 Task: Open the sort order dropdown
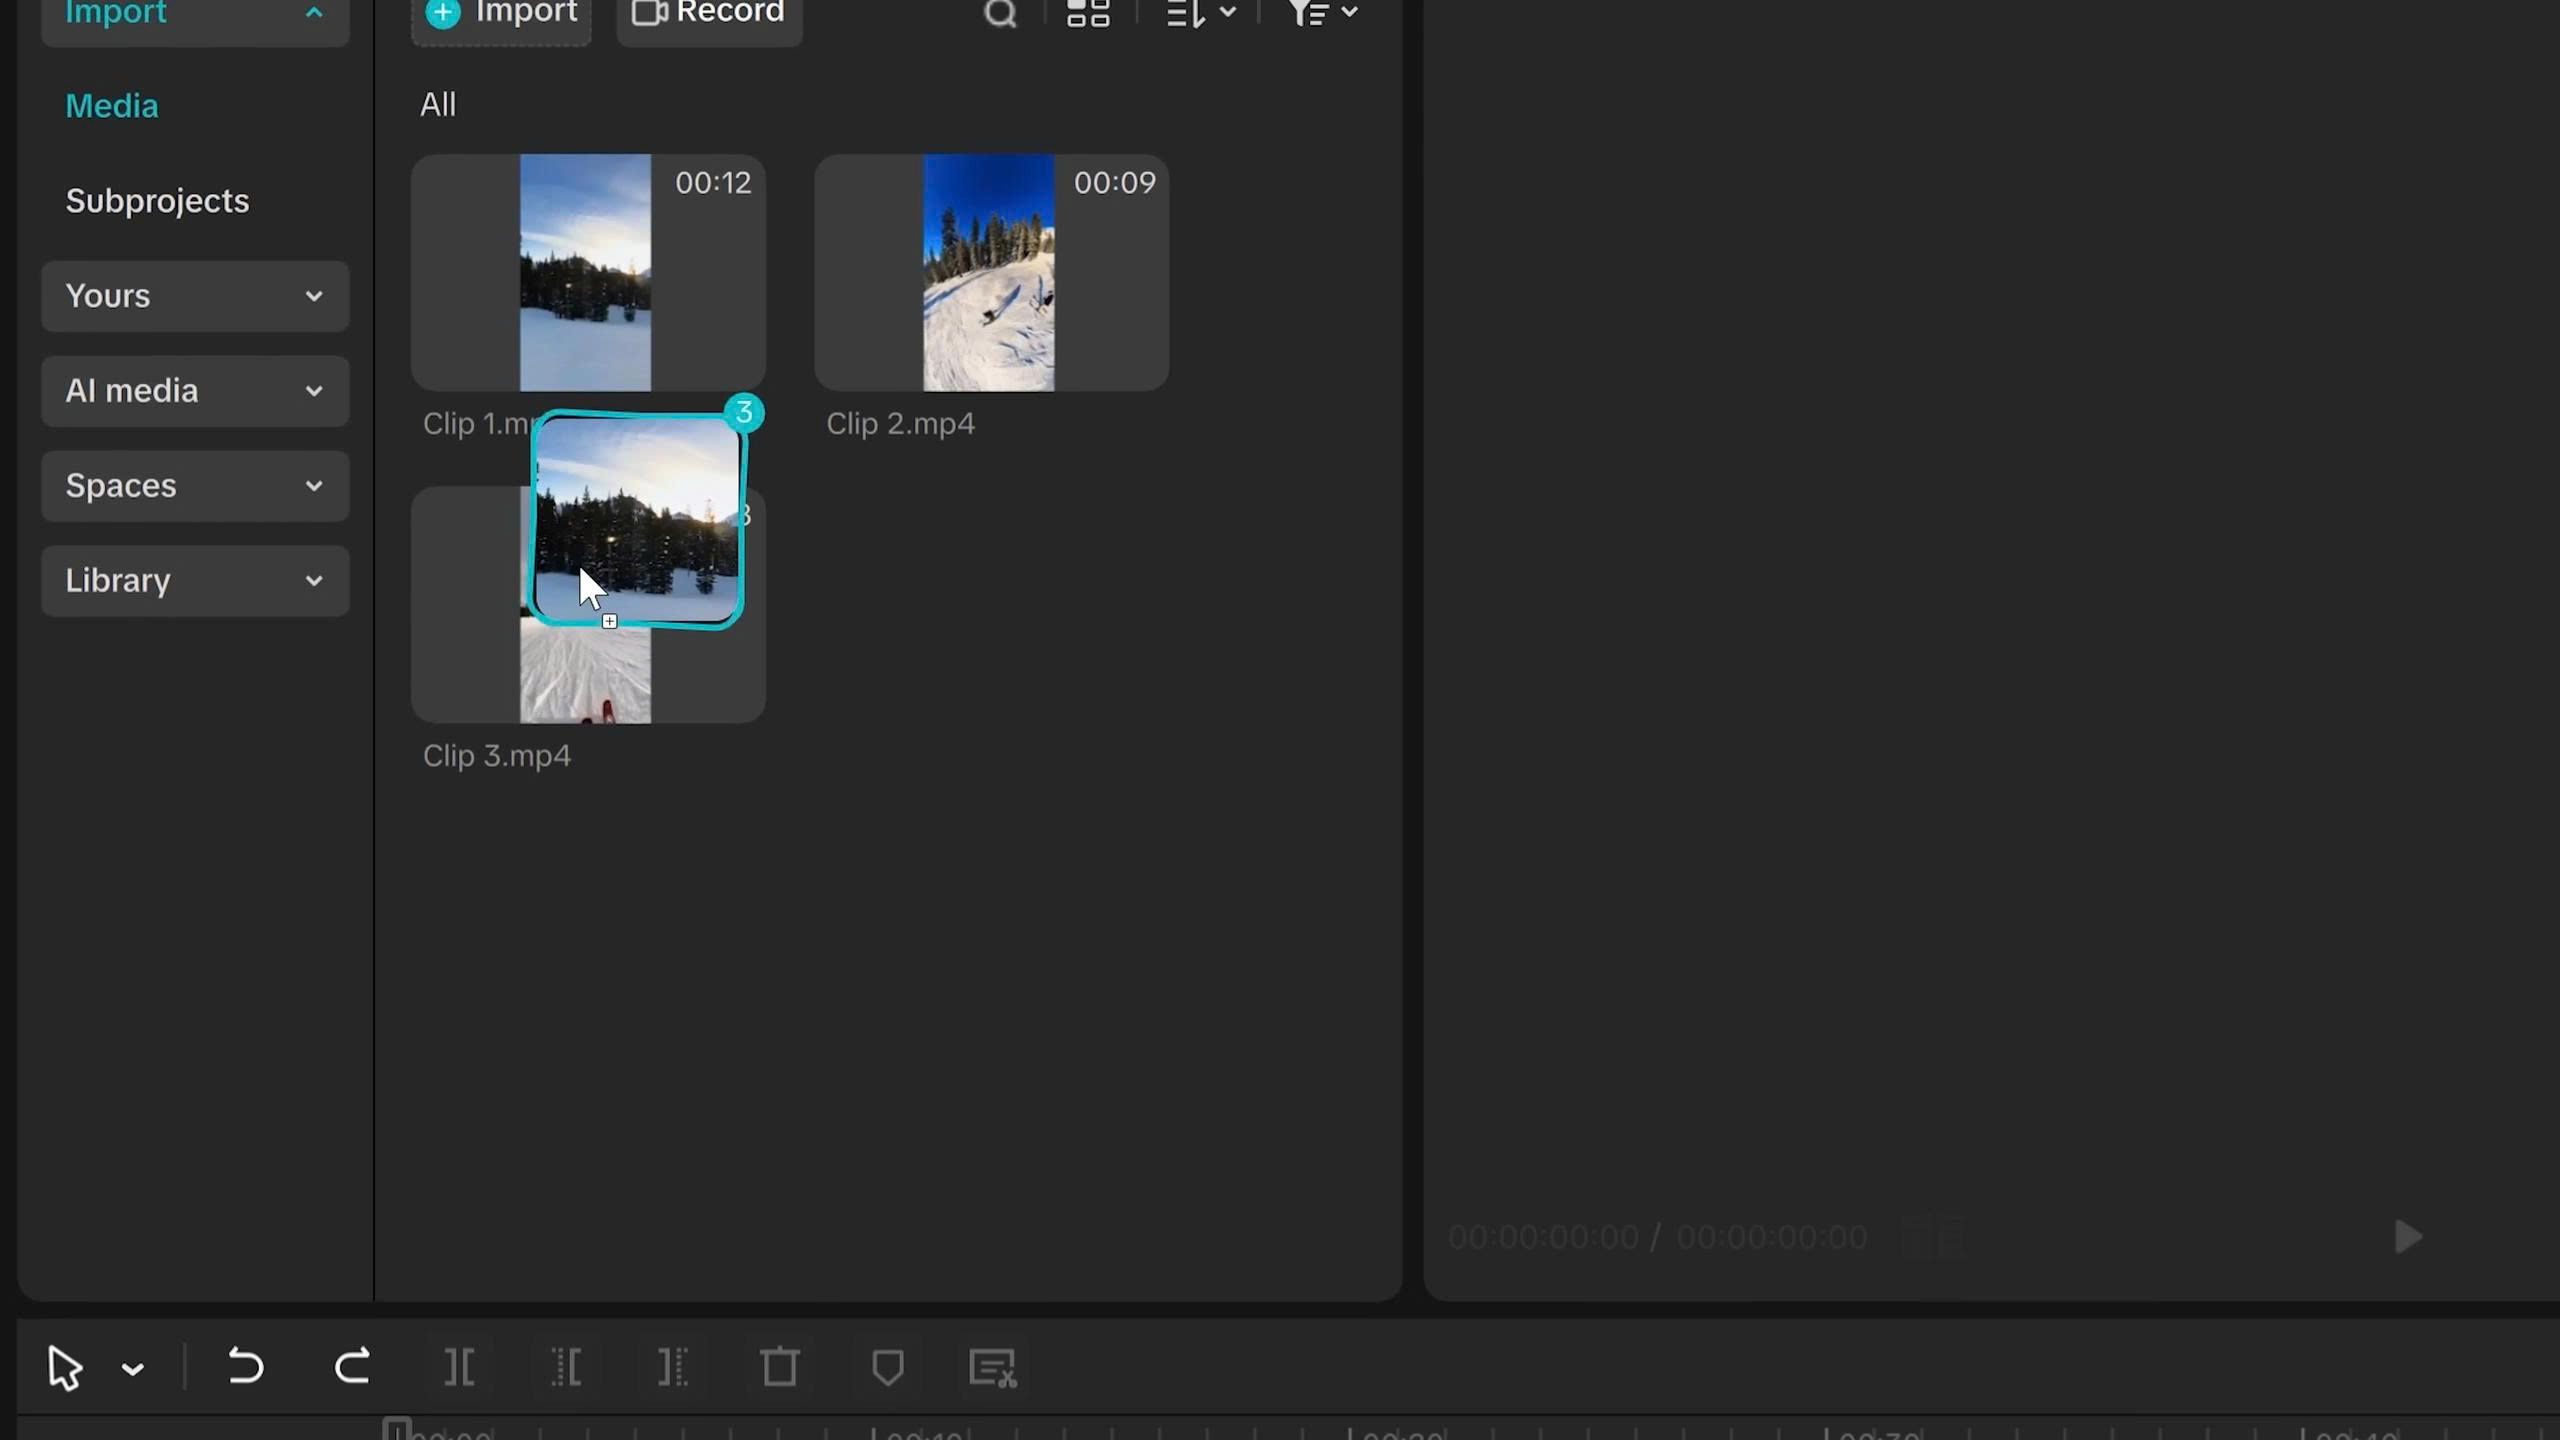point(1201,13)
